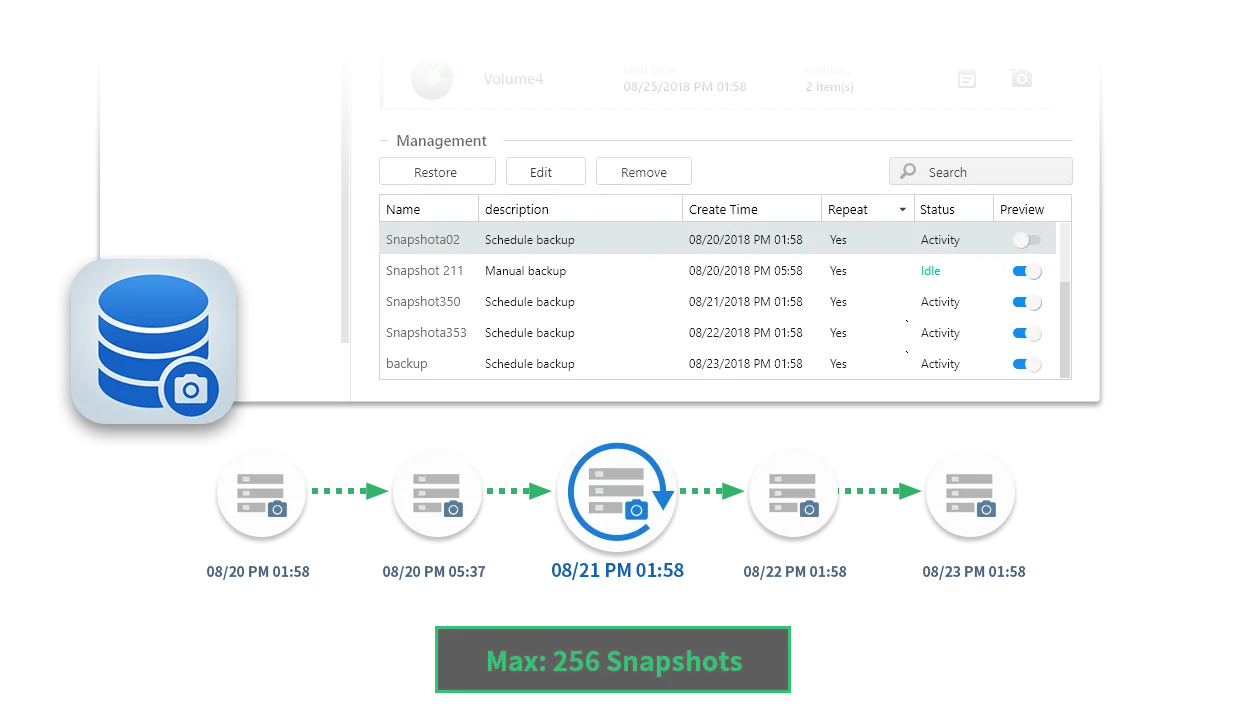Select the Snapshota02 row name

pos(423,240)
